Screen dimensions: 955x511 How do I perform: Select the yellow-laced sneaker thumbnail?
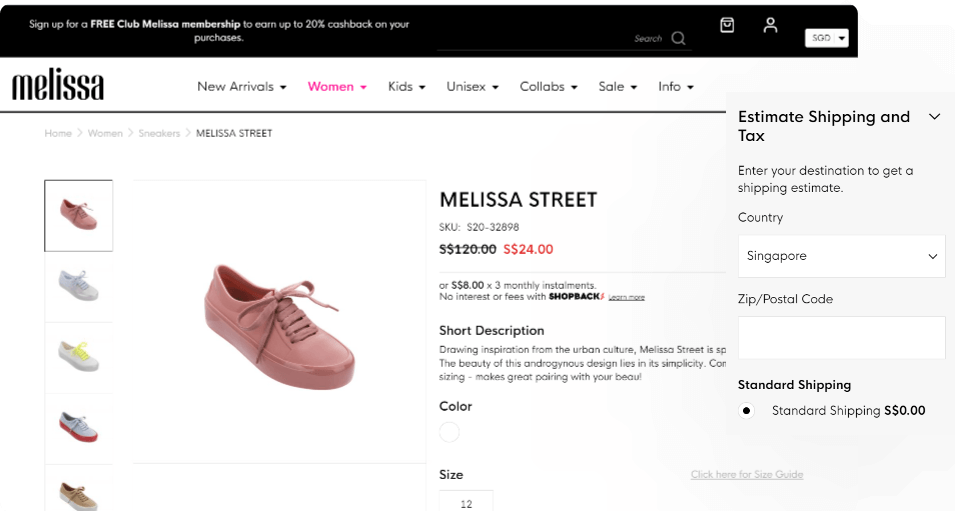79,357
